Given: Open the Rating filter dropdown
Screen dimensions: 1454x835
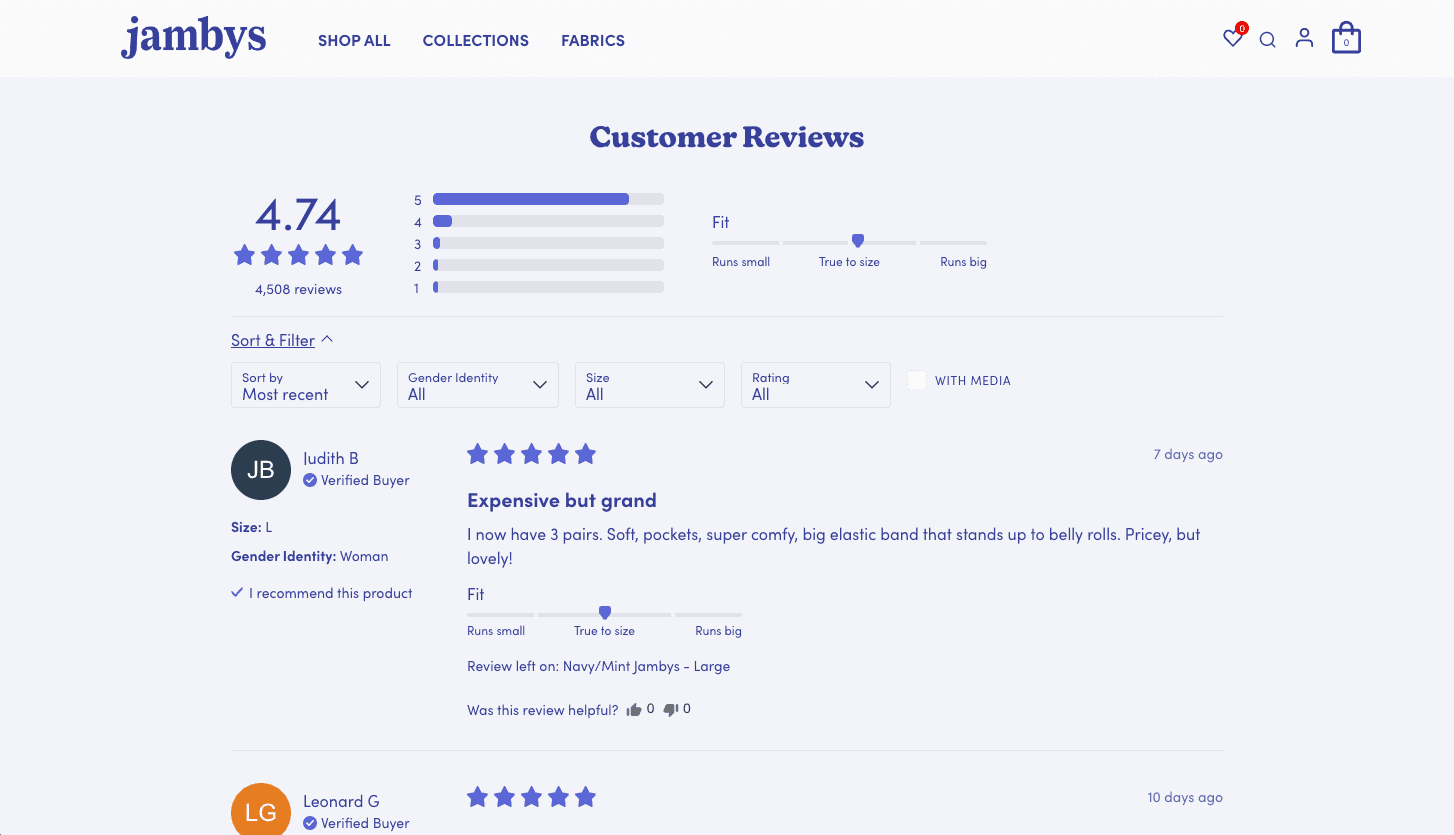Looking at the screenshot, I should pos(816,385).
